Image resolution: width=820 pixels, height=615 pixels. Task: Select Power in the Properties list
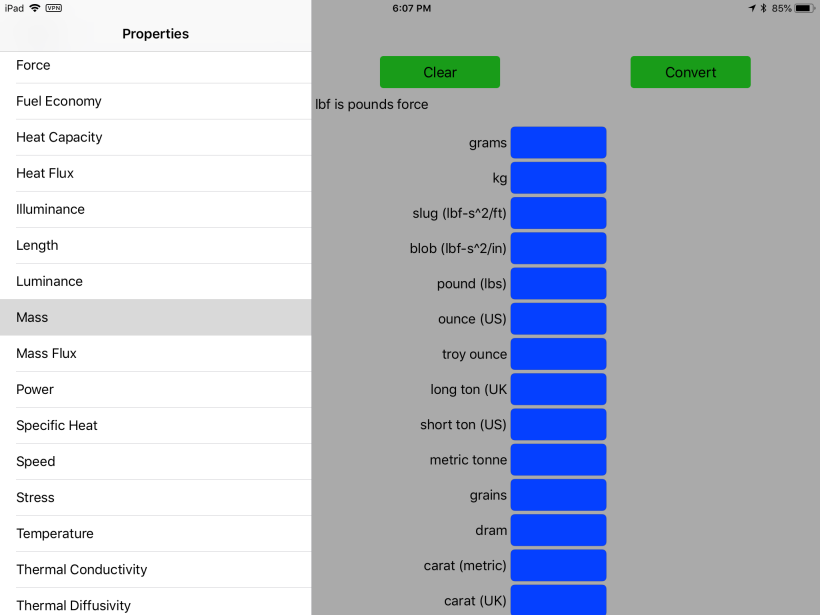click(x=155, y=390)
